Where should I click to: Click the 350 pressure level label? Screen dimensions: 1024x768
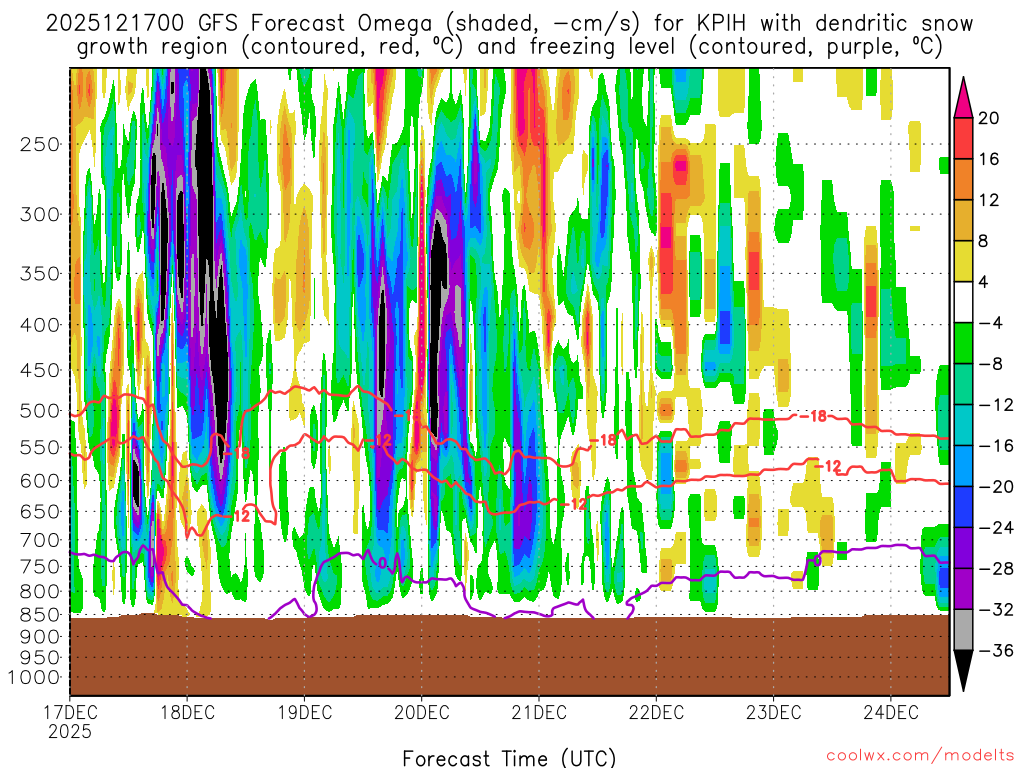pyautogui.click(x=40, y=274)
